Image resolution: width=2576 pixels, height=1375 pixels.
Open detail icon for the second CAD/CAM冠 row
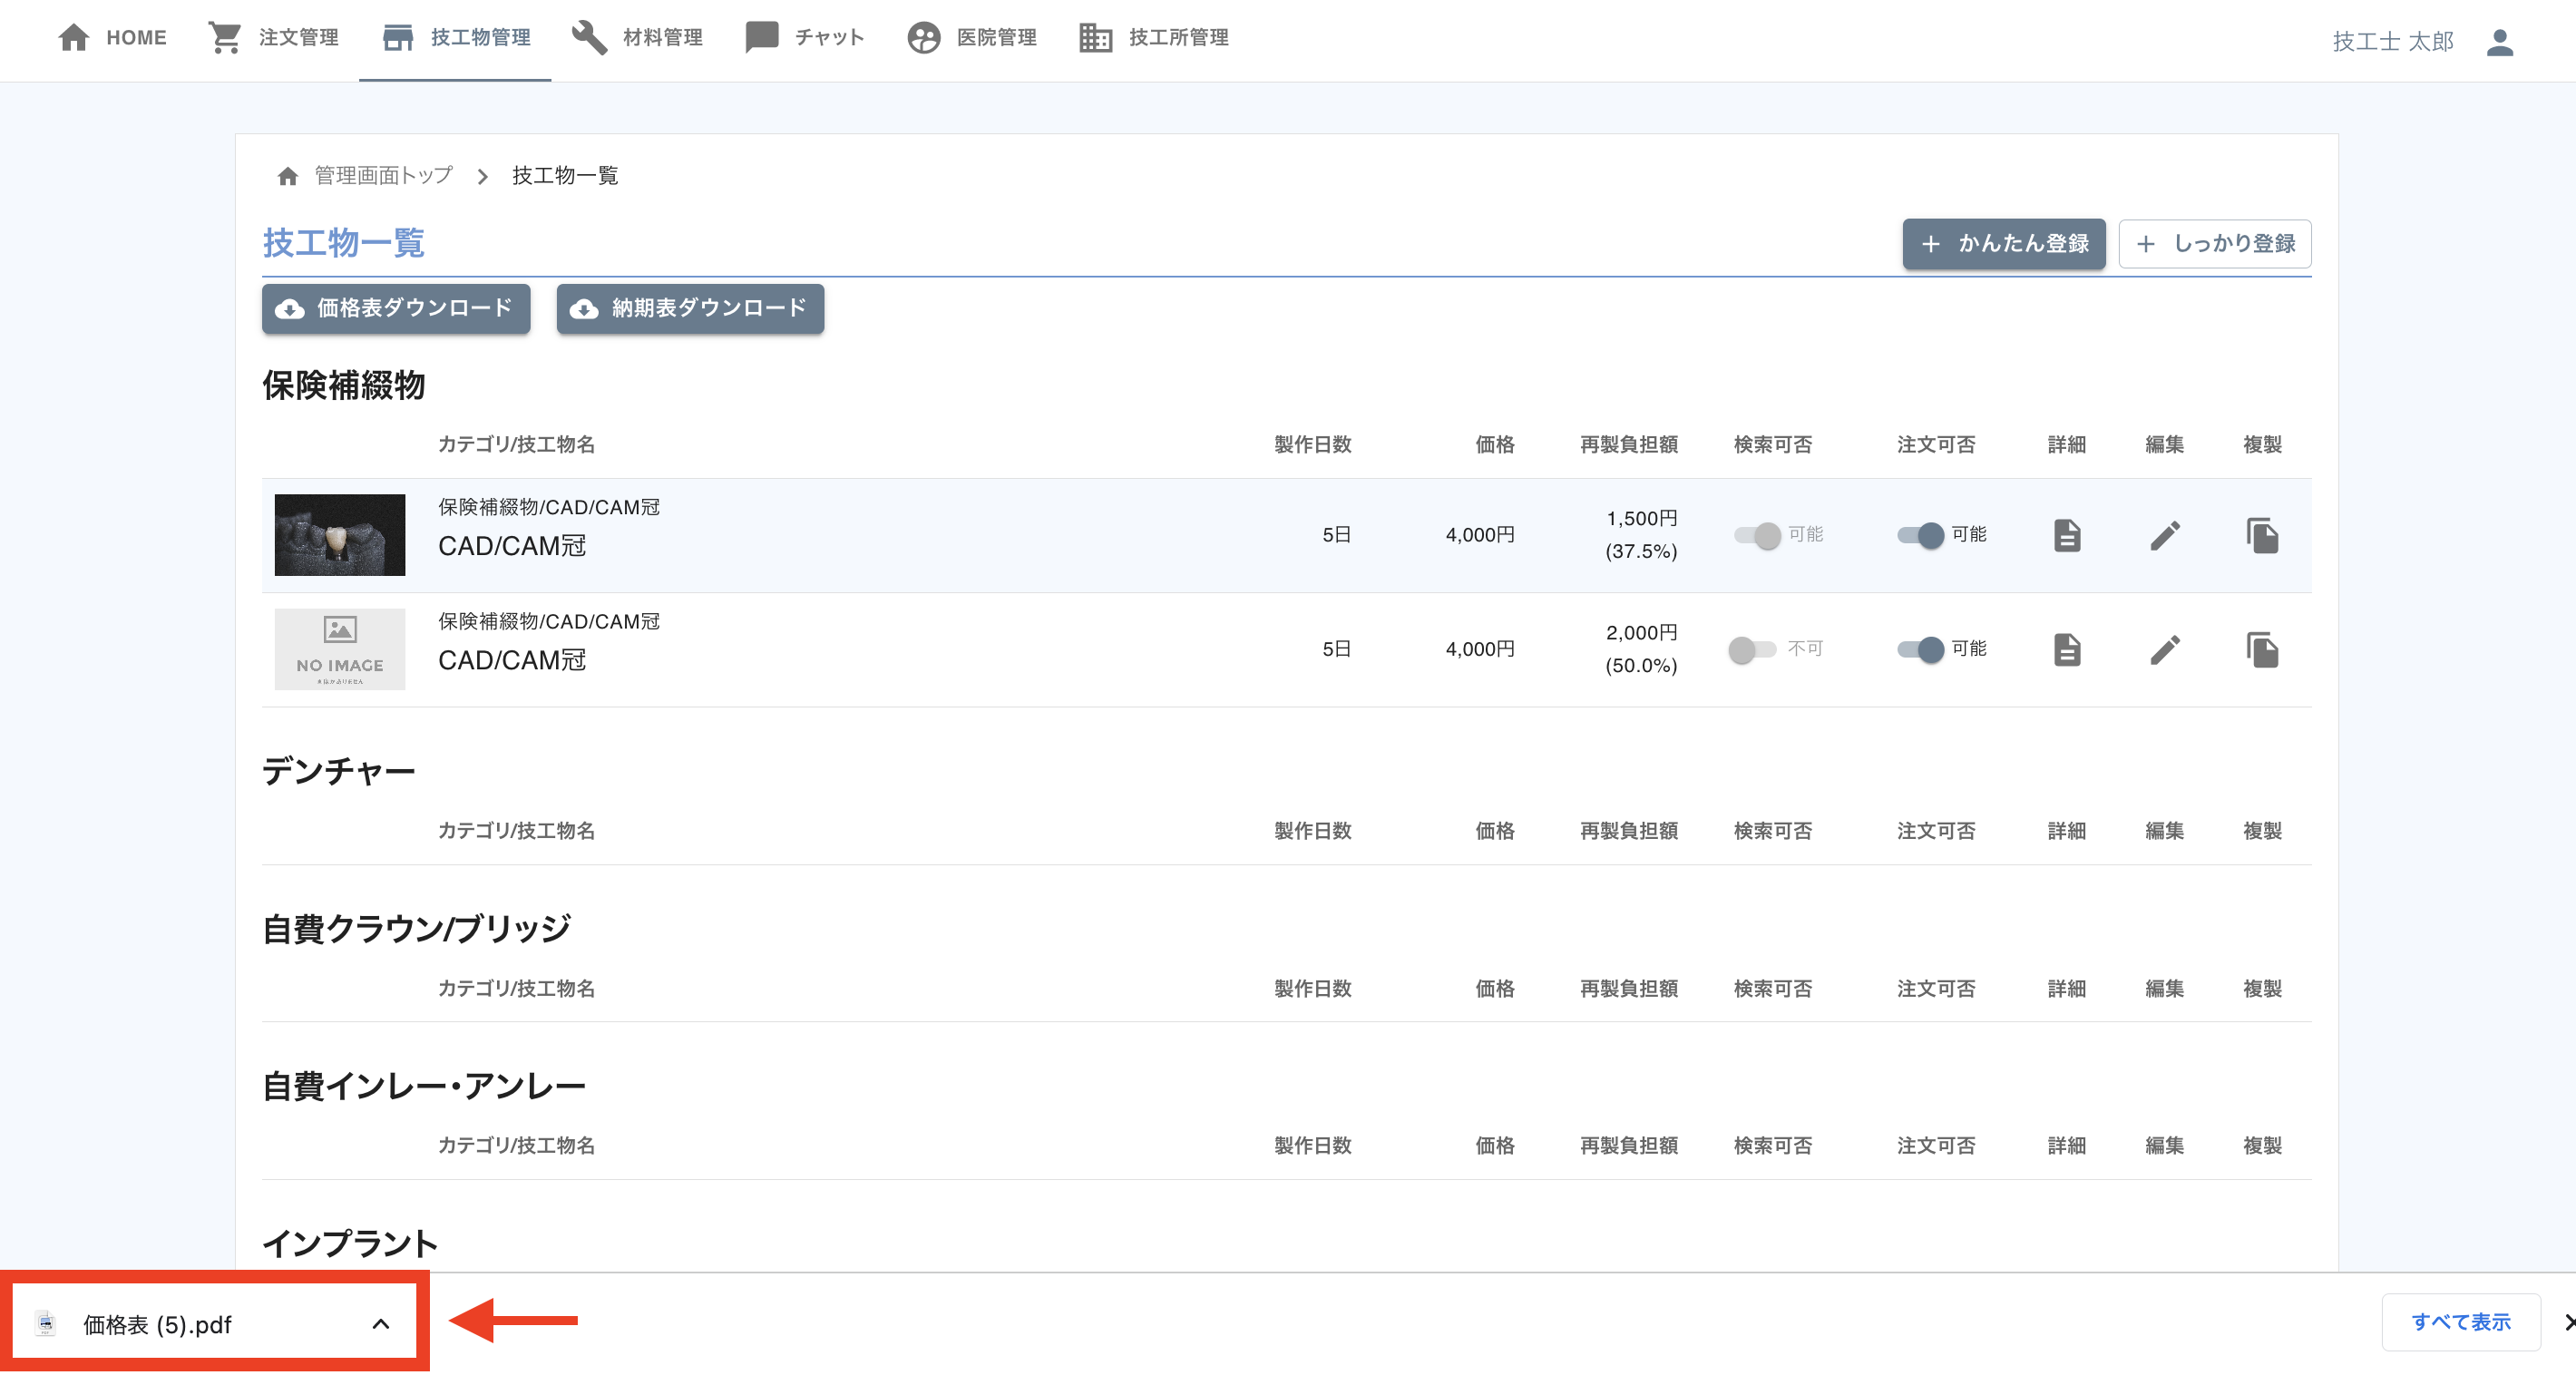pos(2066,649)
